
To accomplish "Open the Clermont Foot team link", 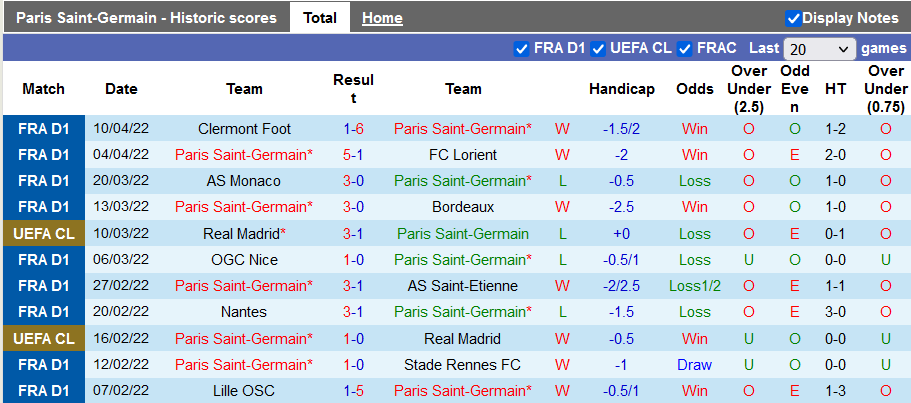I will point(245,129).
